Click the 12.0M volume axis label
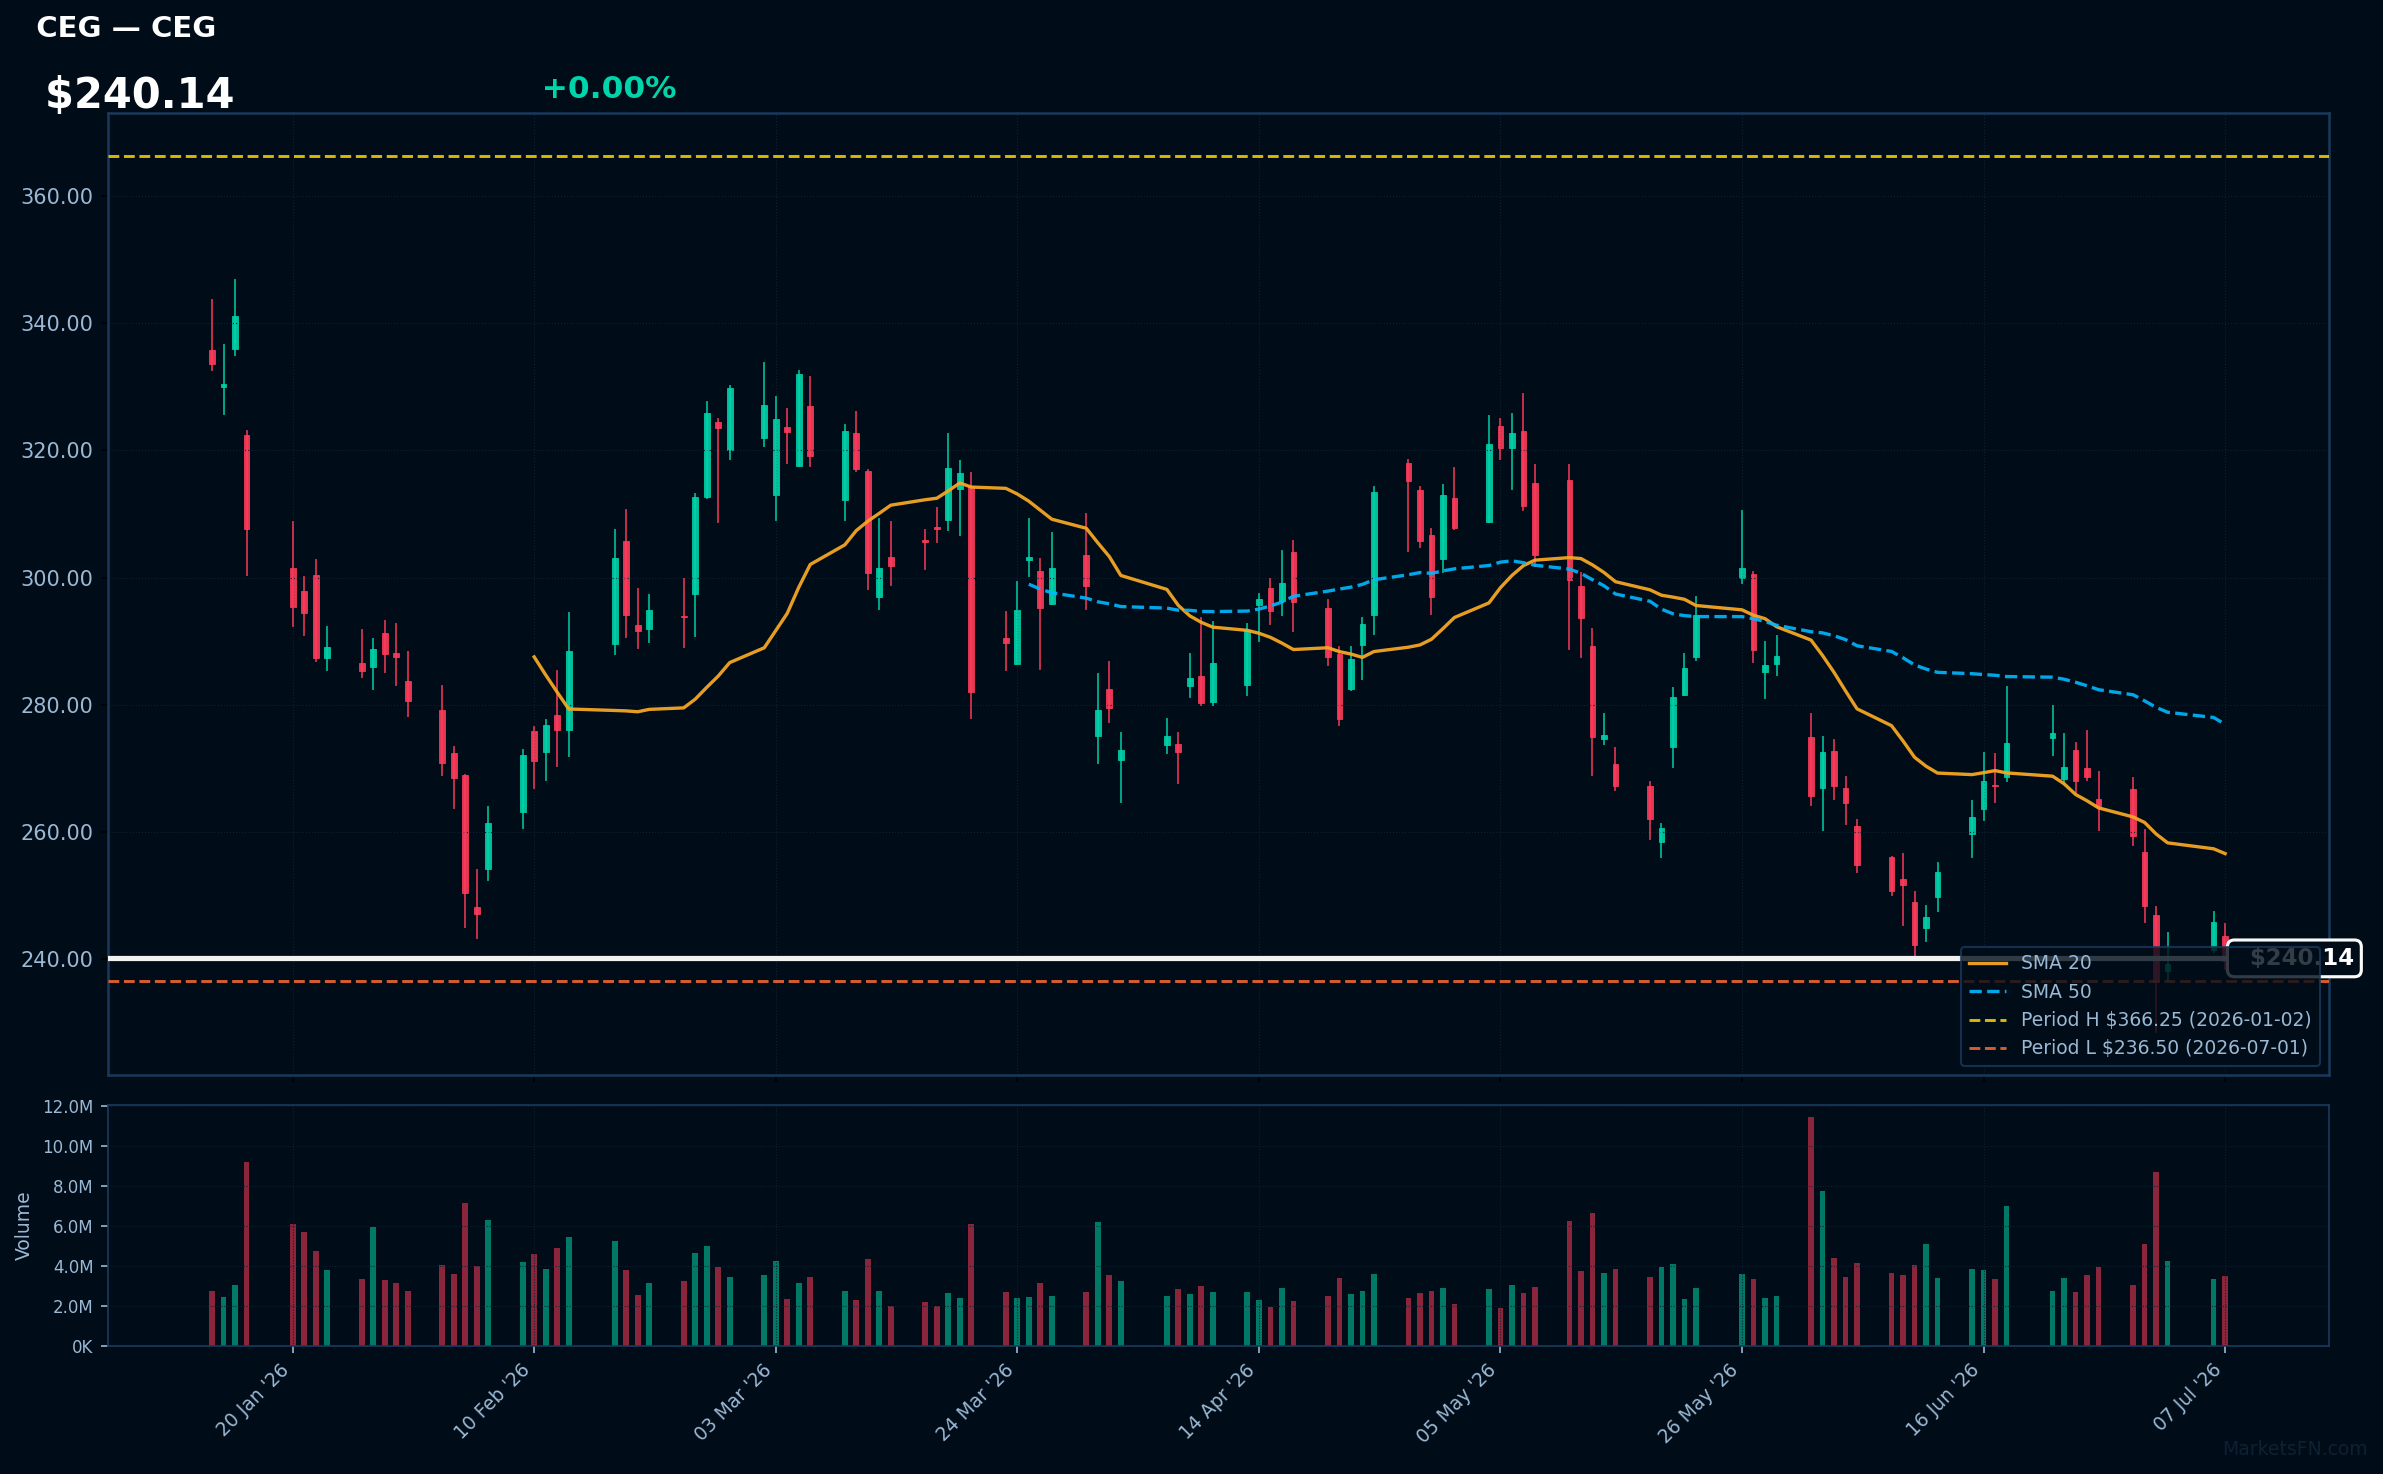This screenshot has width=2383, height=1474. [68, 1107]
